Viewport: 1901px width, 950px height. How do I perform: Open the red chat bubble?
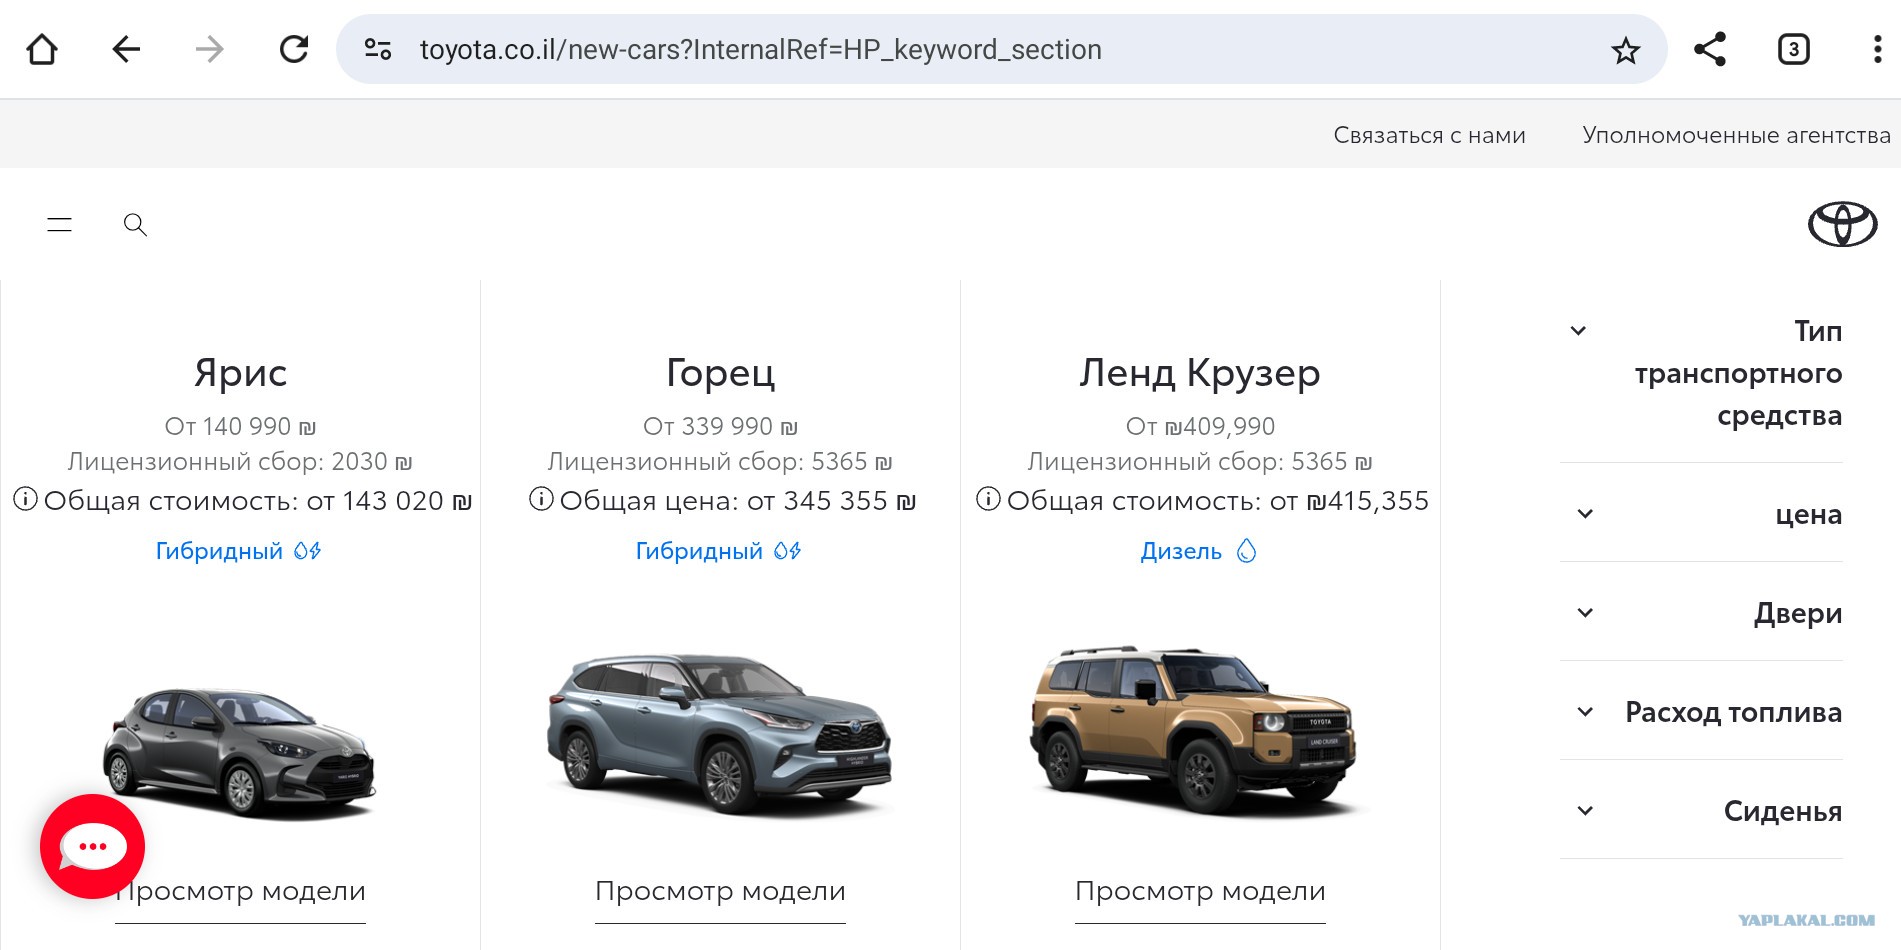93,847
